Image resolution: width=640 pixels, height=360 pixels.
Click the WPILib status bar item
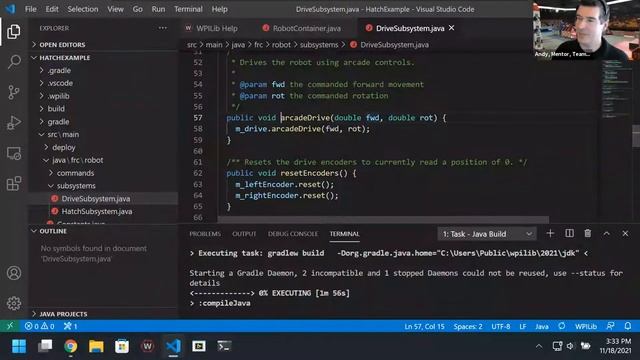pyautogui.click(x=586, y=326)
